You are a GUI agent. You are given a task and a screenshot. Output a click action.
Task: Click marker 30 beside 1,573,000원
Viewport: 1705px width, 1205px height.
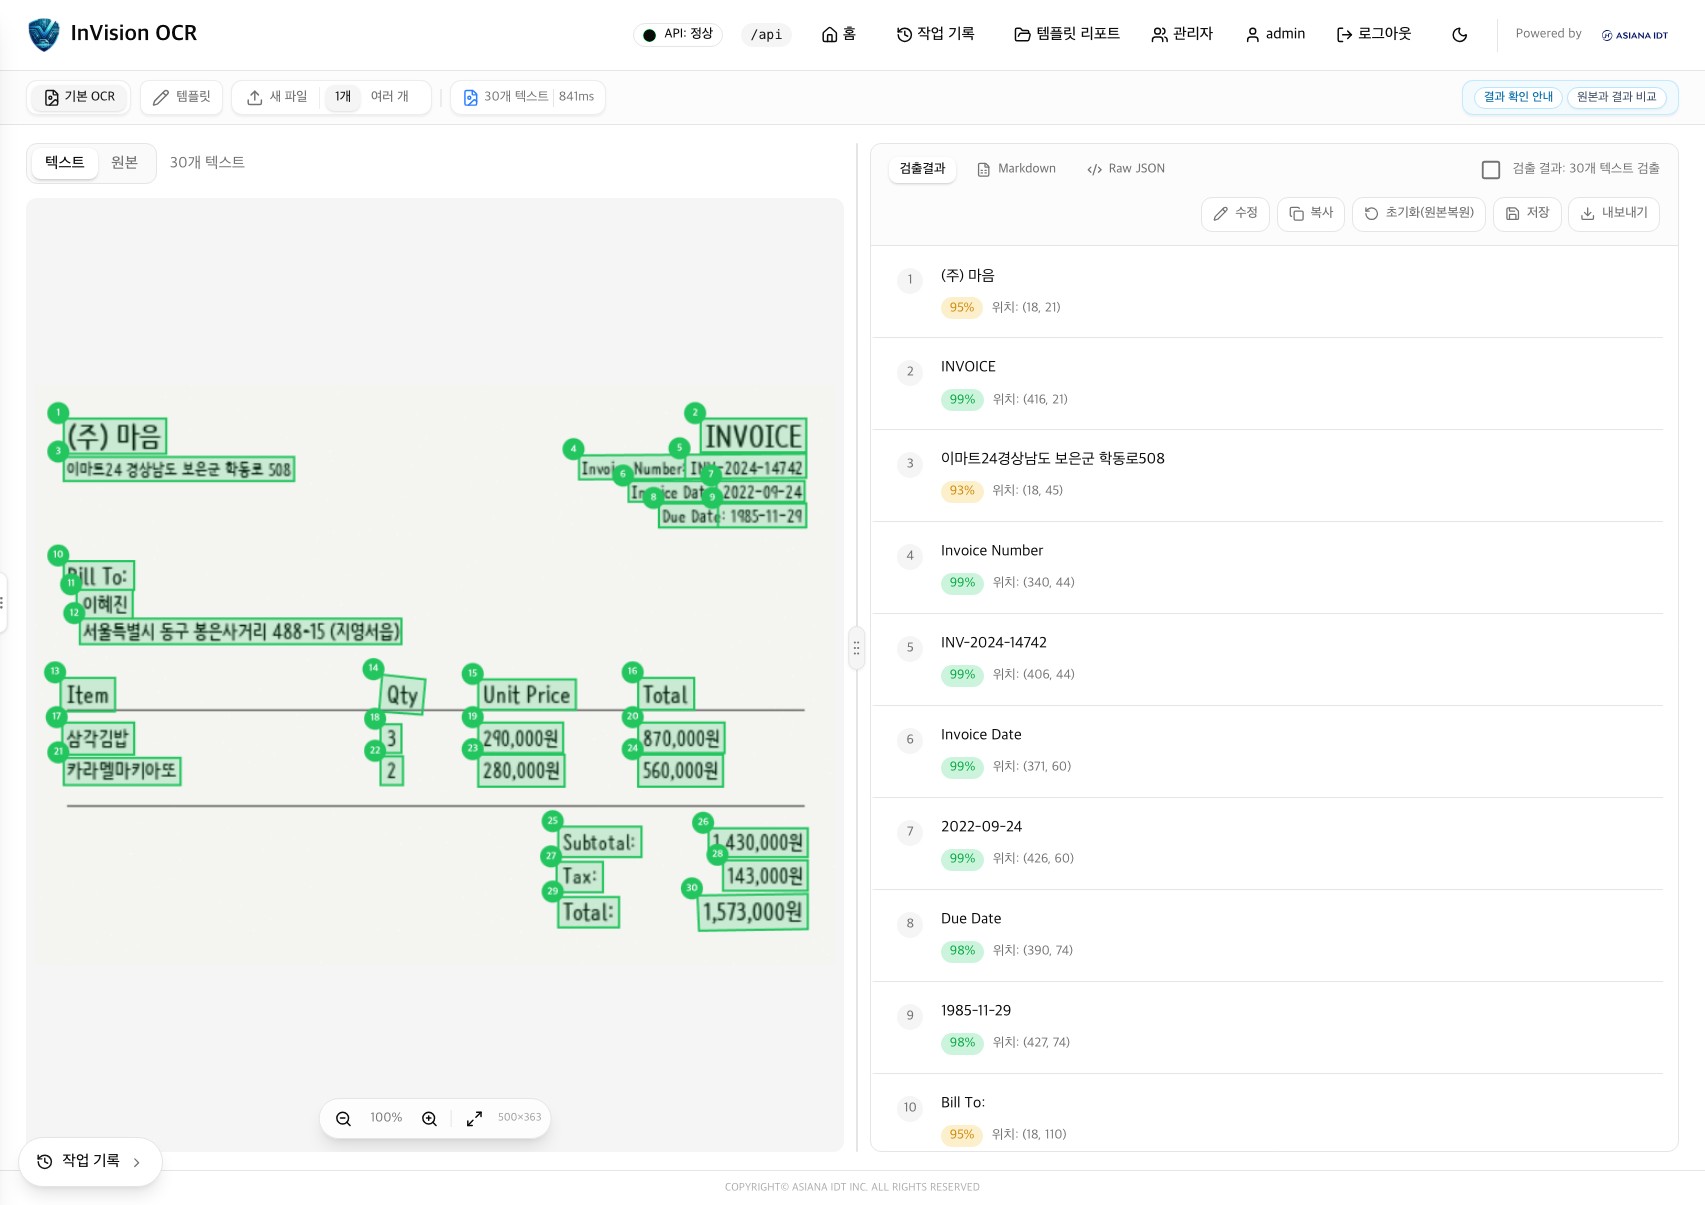coord(692,888)
